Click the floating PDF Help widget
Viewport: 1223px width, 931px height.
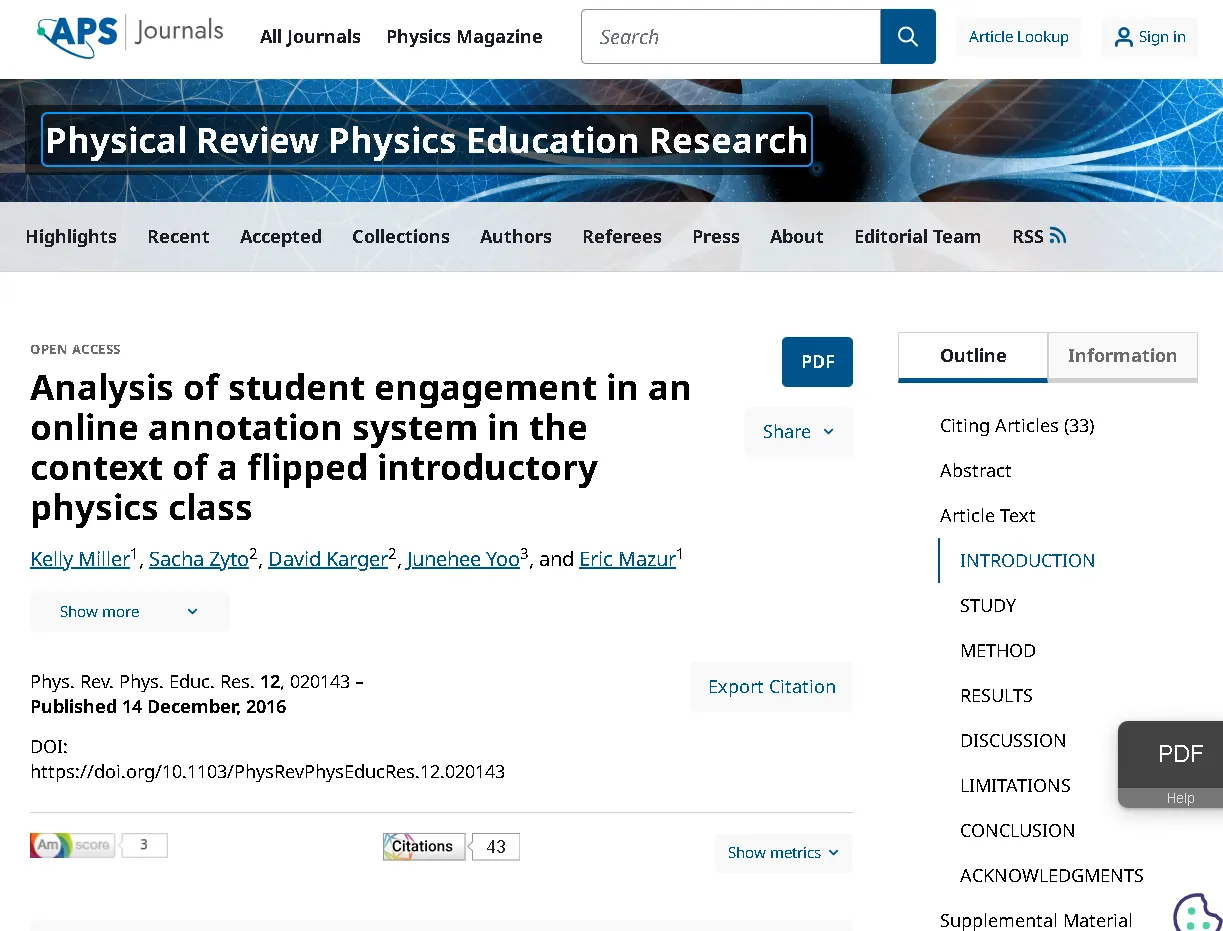click(x=1171, y=763)
